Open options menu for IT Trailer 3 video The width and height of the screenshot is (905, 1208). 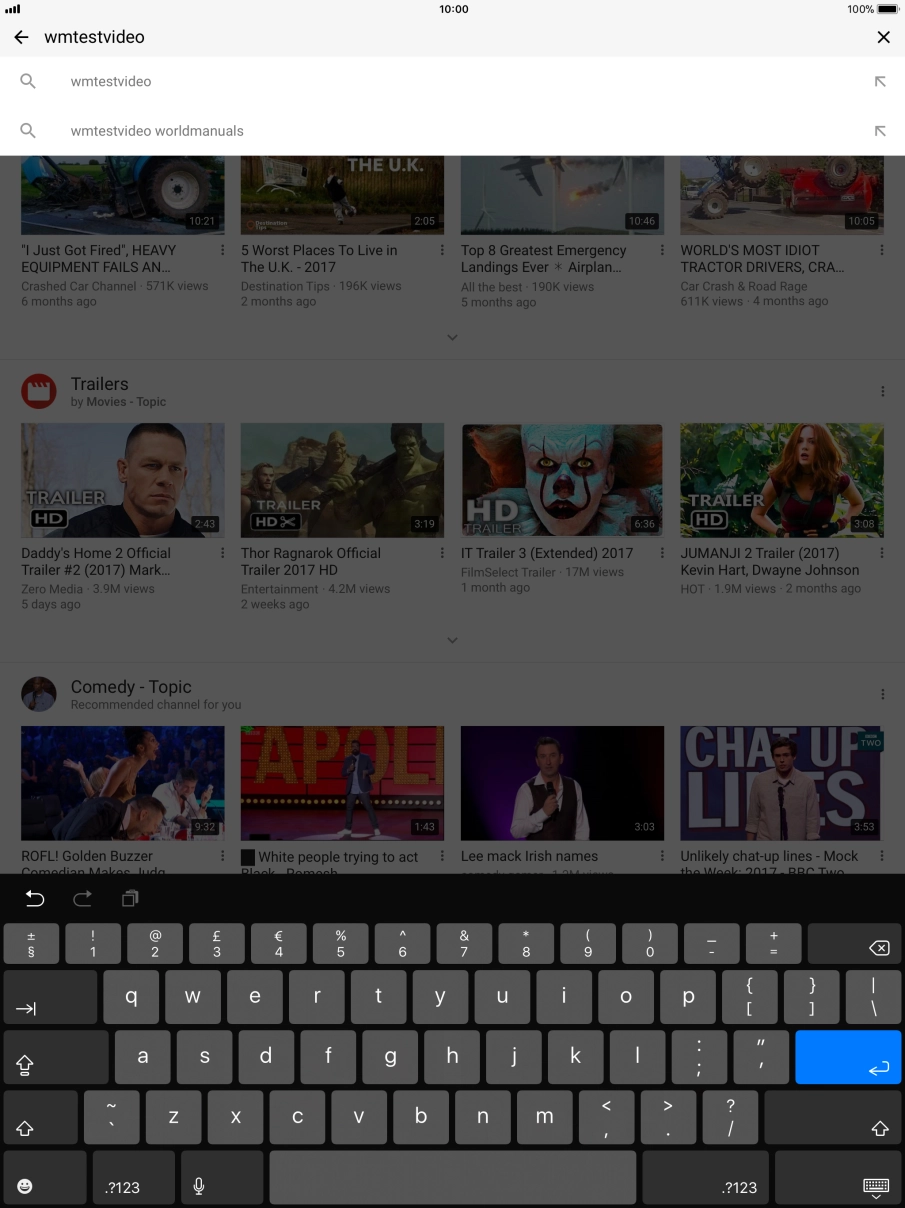(x=661, y=552)
